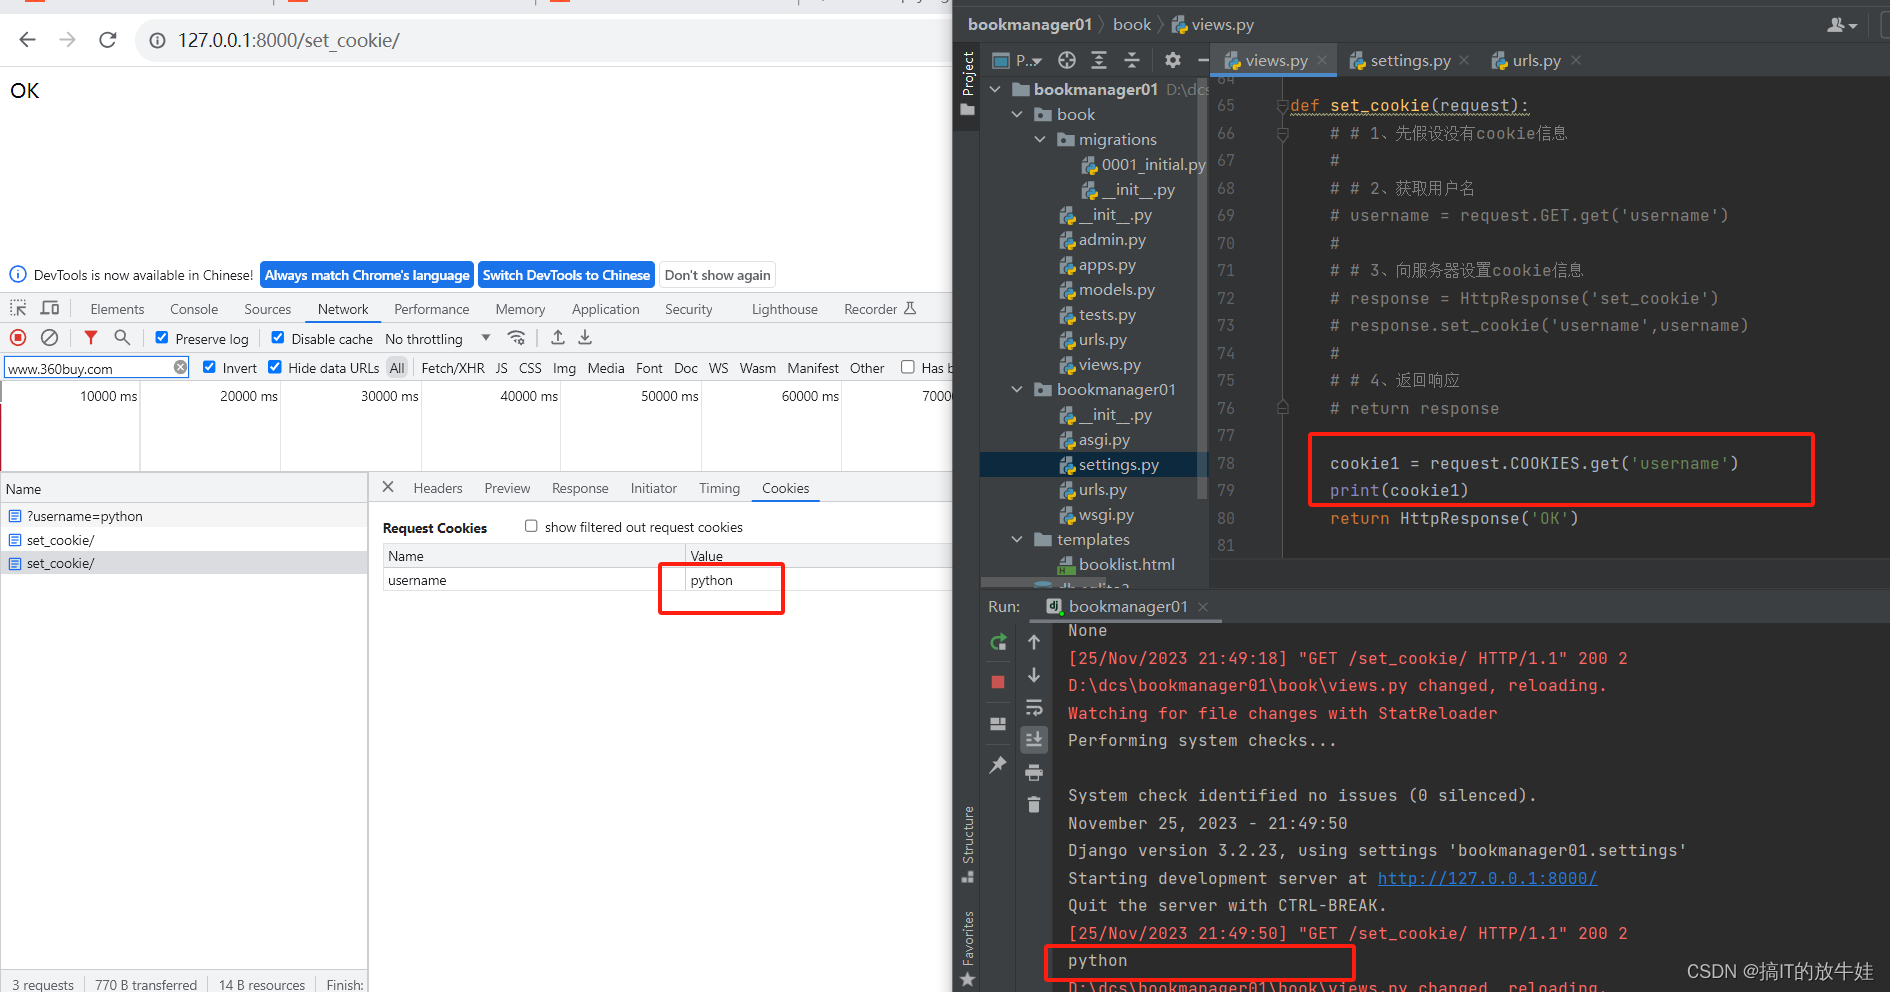
Task: Filter requests by Fetch/XHR
Action: [453, 368]
